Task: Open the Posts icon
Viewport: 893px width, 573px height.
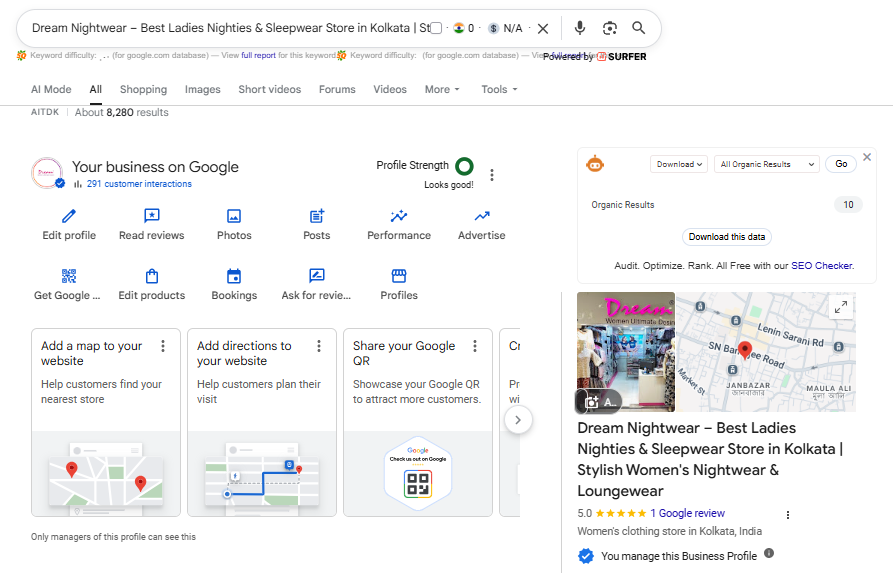Action: [317, 216]
